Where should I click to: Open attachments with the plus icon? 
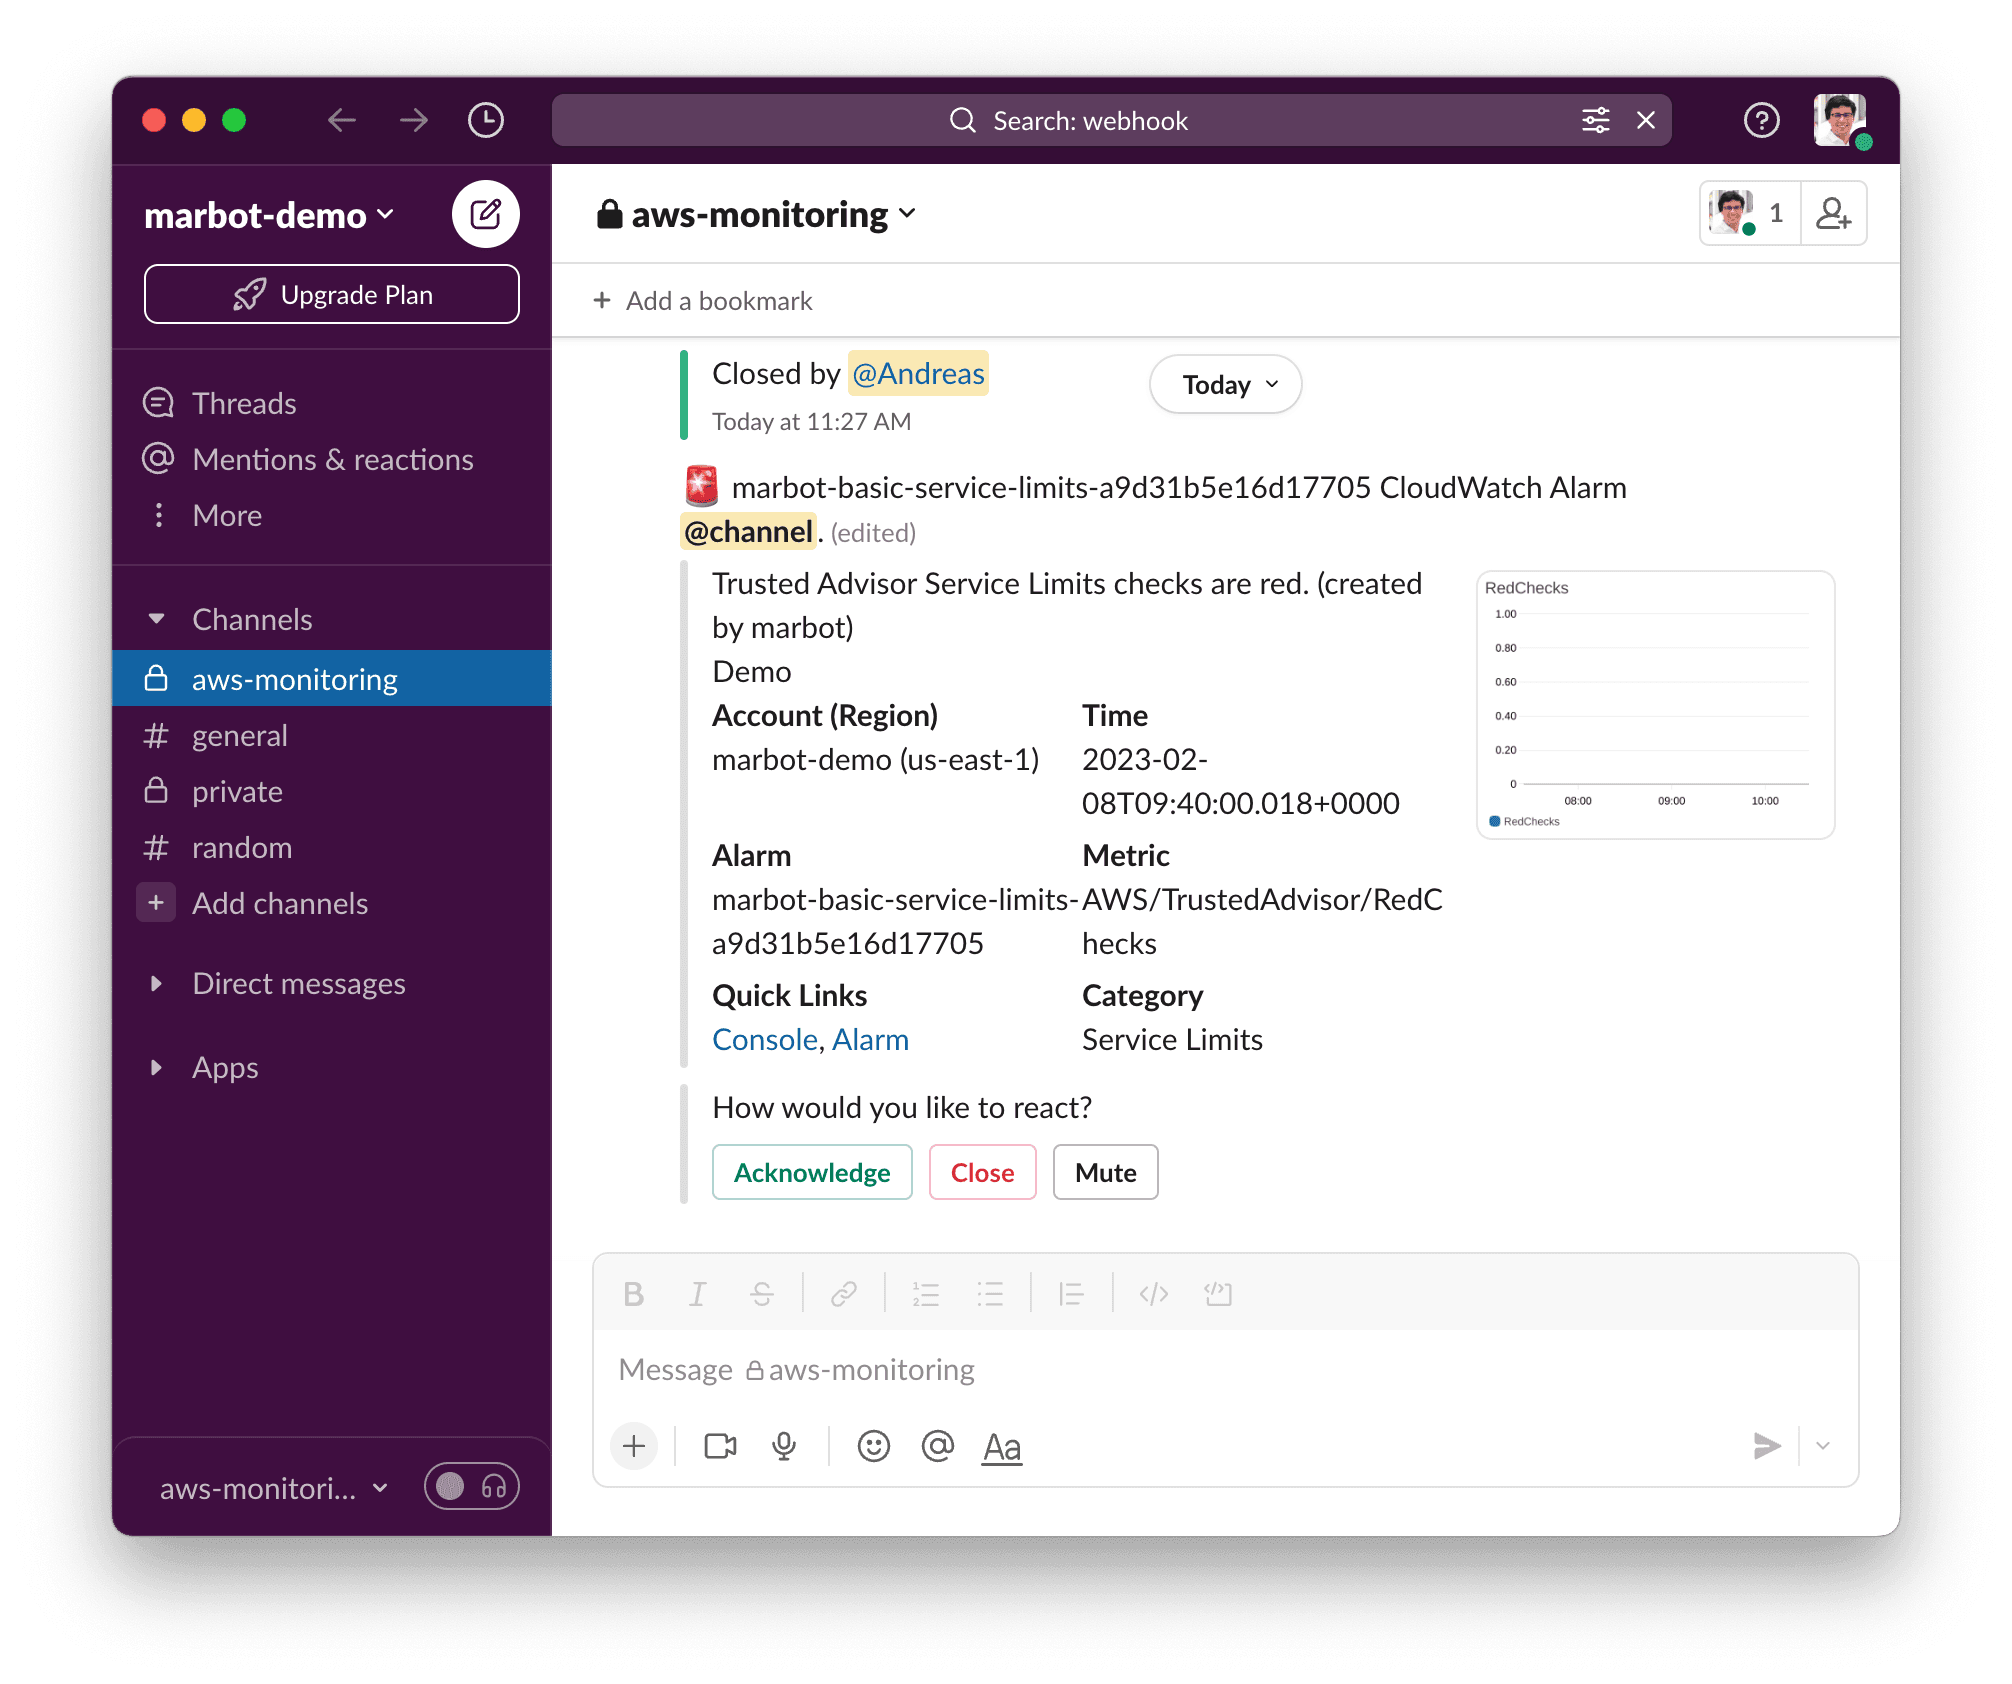(634, 1446)
